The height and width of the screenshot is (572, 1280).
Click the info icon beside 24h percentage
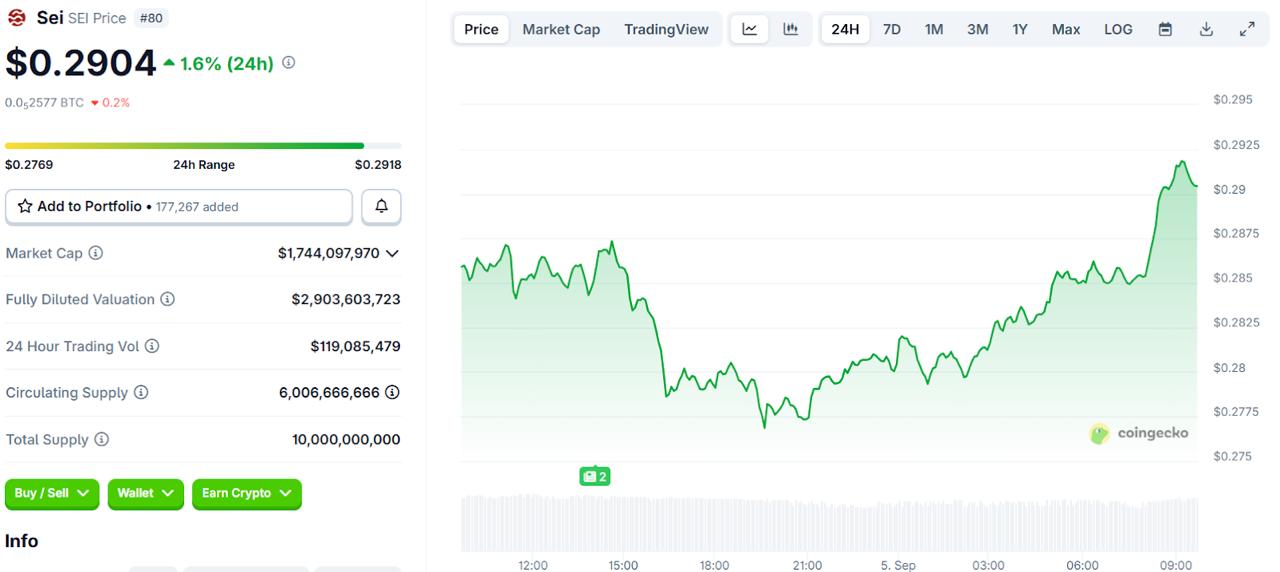(x=289, y=62)
